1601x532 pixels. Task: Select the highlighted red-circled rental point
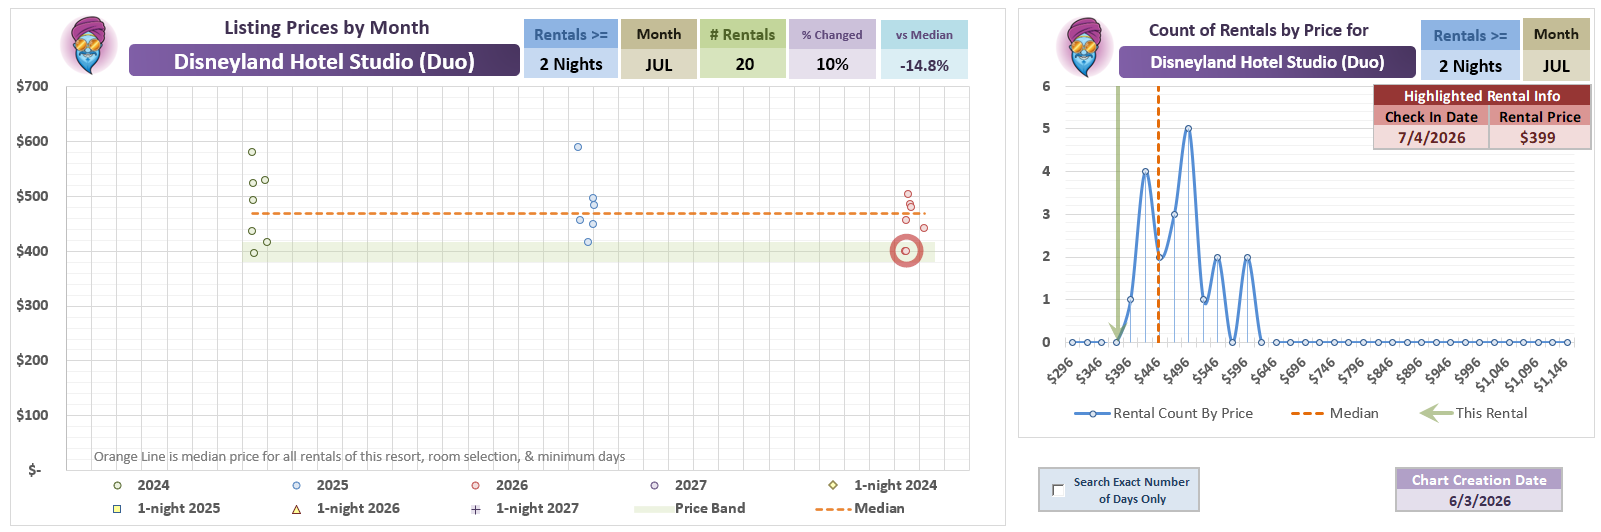tap(906, 251)
